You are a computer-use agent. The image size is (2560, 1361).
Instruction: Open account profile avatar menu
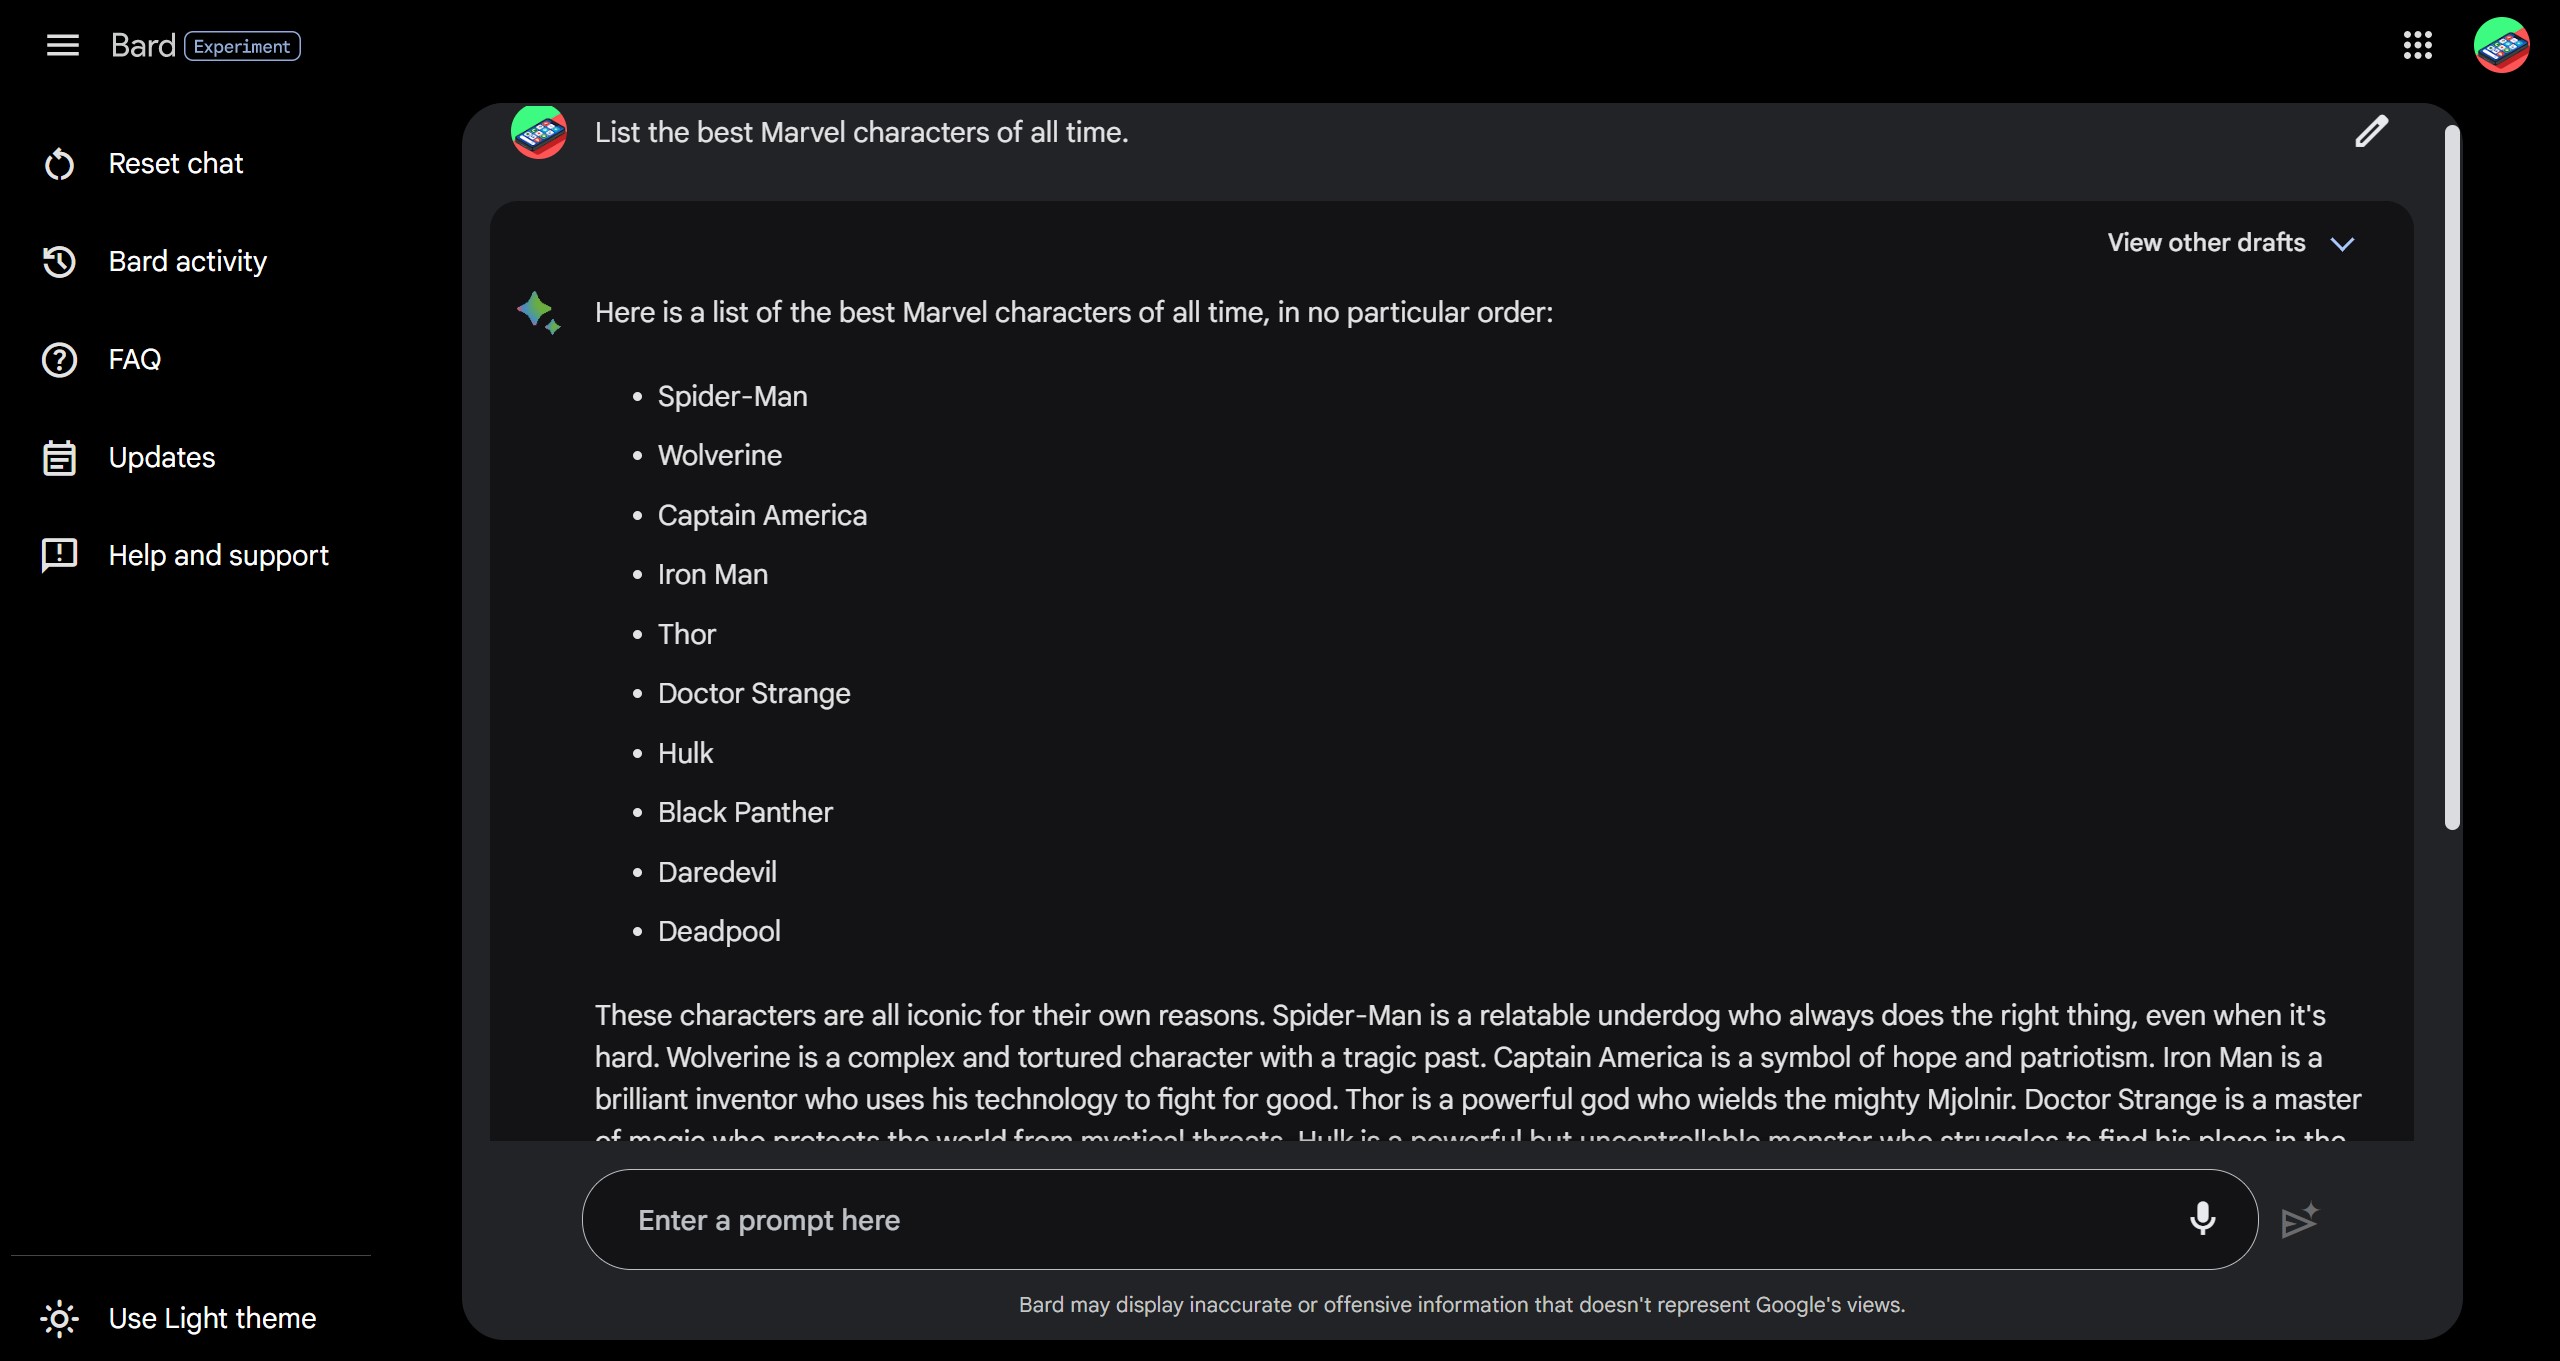click(x=2501, y=45)
